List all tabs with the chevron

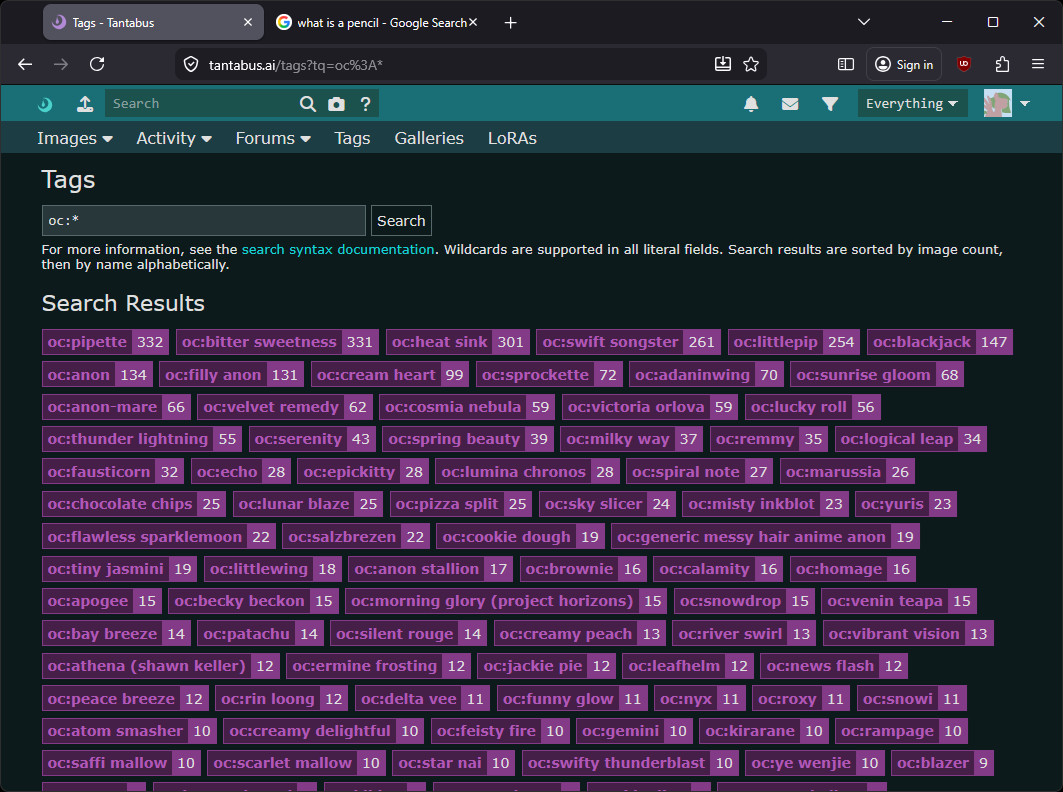863,22
